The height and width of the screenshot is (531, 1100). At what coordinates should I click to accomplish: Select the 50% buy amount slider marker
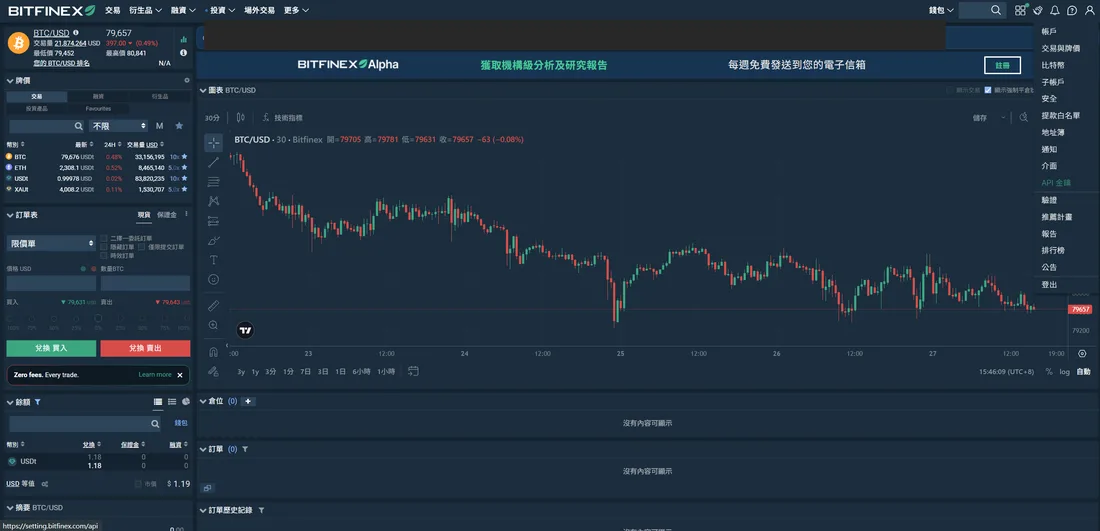click(54, 318)
